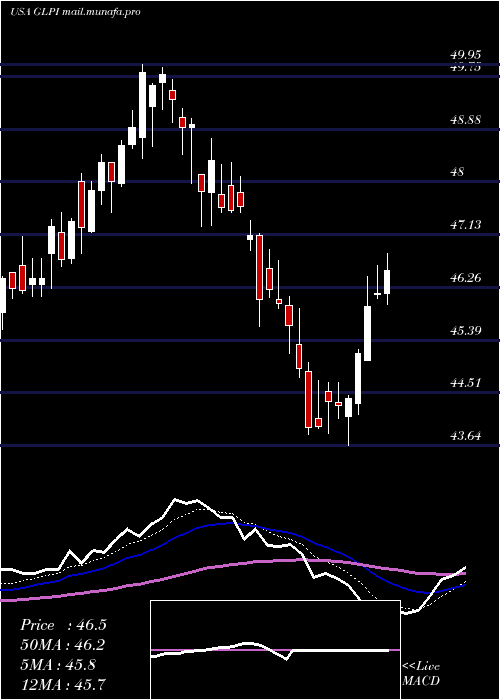Image resolution: width=500 pixels, height=700 pixels.
Task: Select the 44.51 price level label
Action: (466, 383)
